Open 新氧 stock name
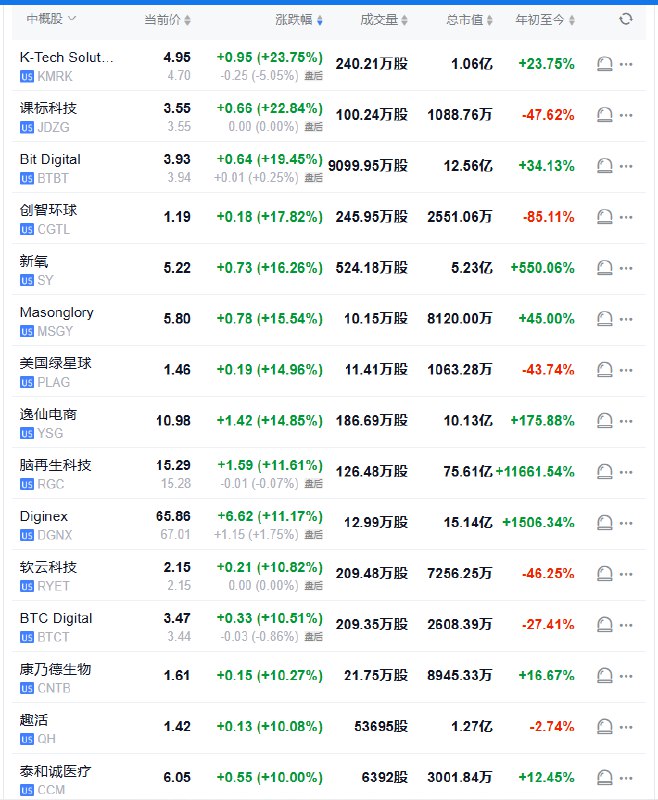 click(34, 261)
